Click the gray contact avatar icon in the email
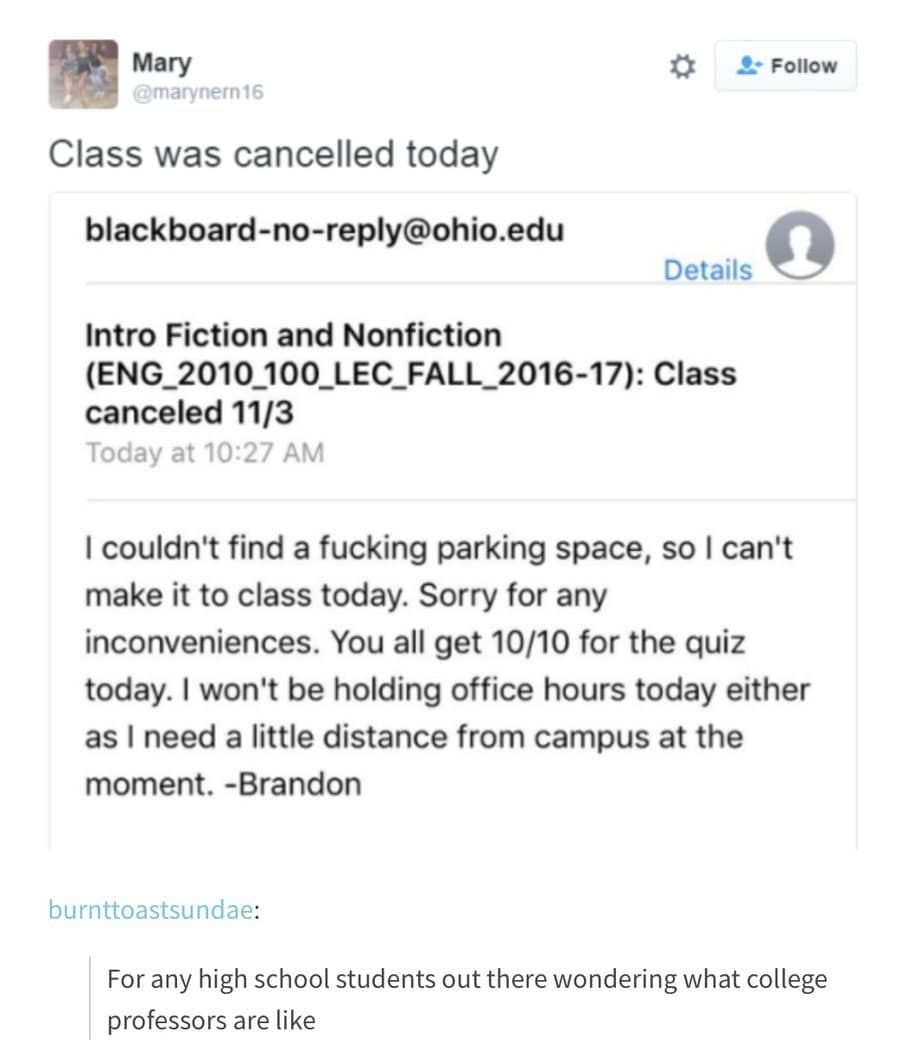Screen dimensions: 900x1050 coord(799,245)
